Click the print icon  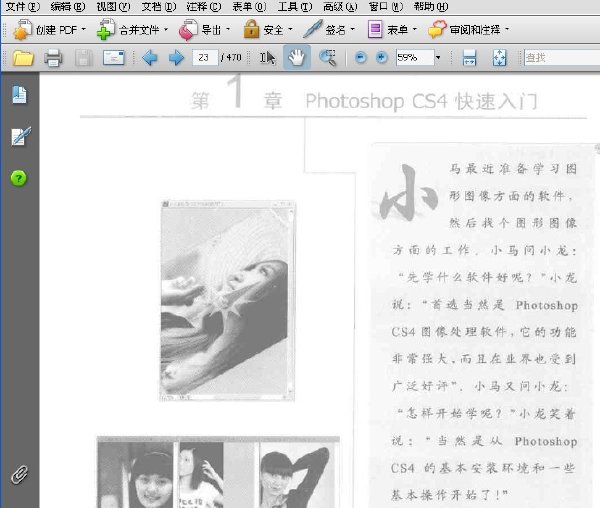click(x=53, y=58)
